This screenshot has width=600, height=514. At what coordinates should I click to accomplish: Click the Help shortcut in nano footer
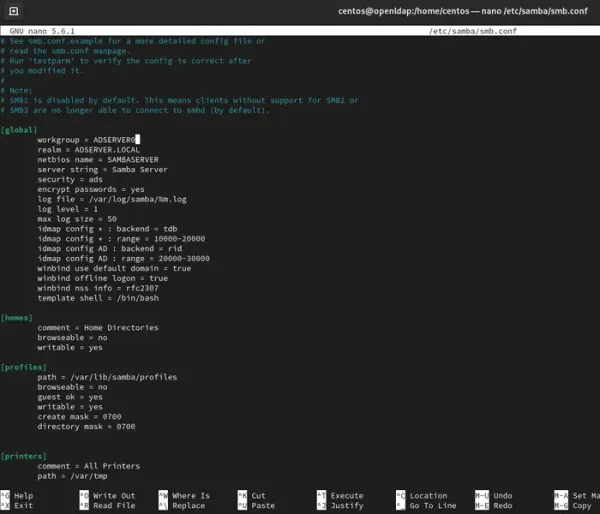[x=24, y=495]
